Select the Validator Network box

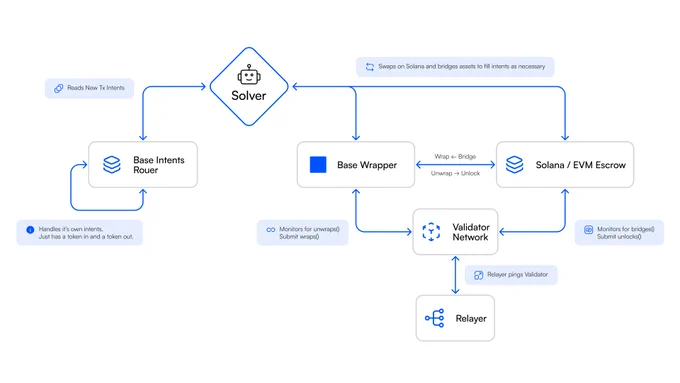coord(455,232)
